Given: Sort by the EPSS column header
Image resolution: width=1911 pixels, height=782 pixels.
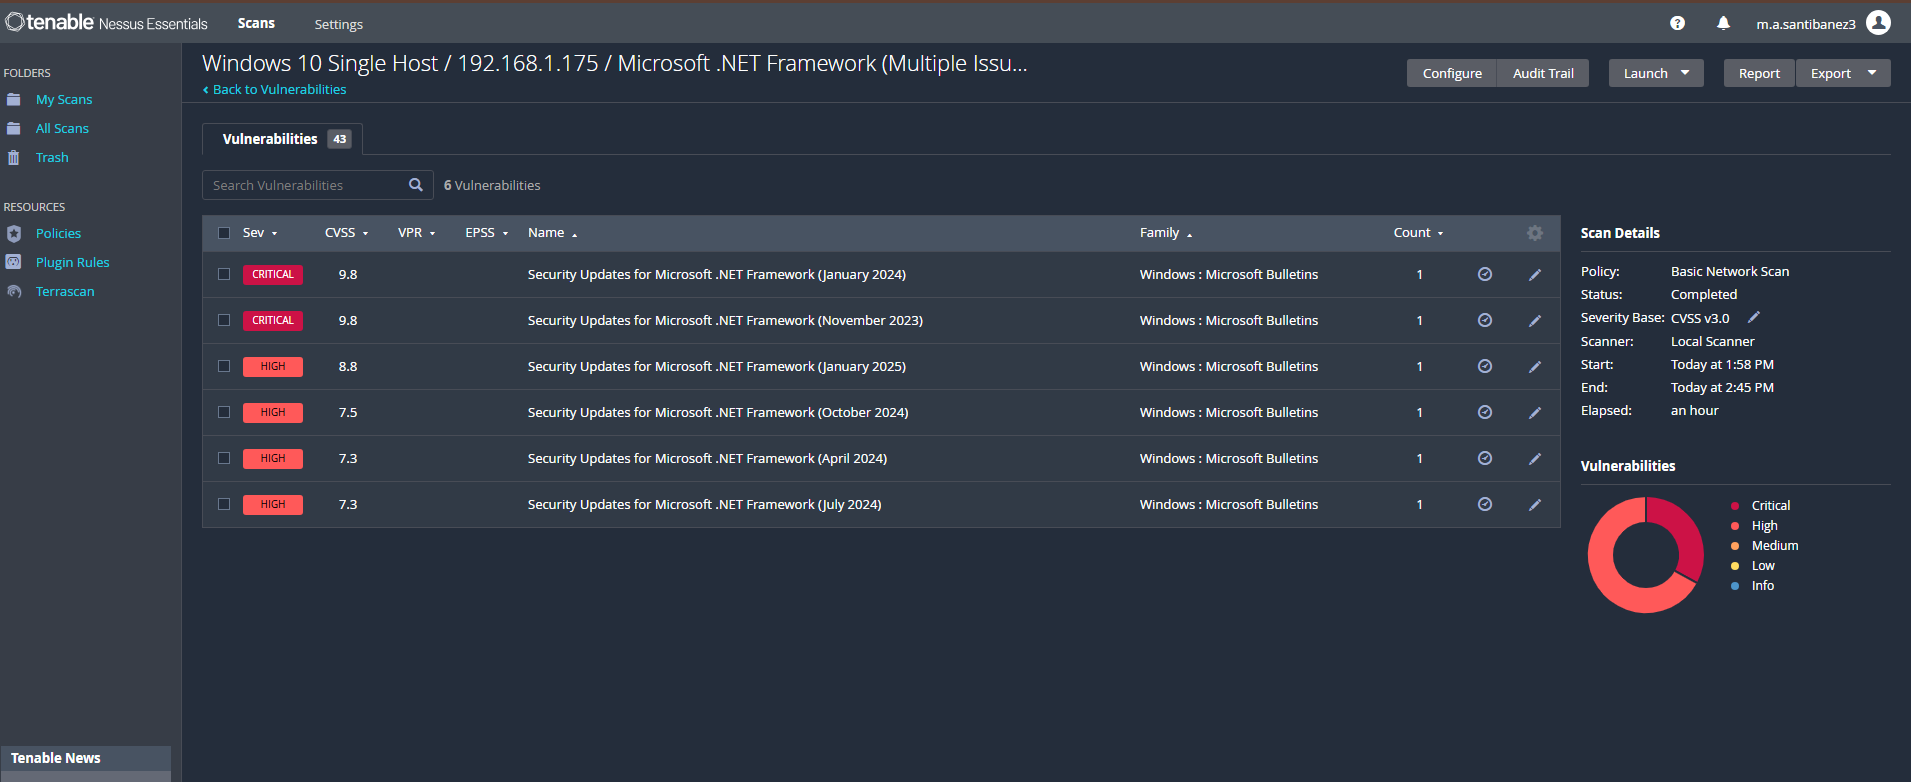Looking at the screenshot, I should tap(487, 233).
